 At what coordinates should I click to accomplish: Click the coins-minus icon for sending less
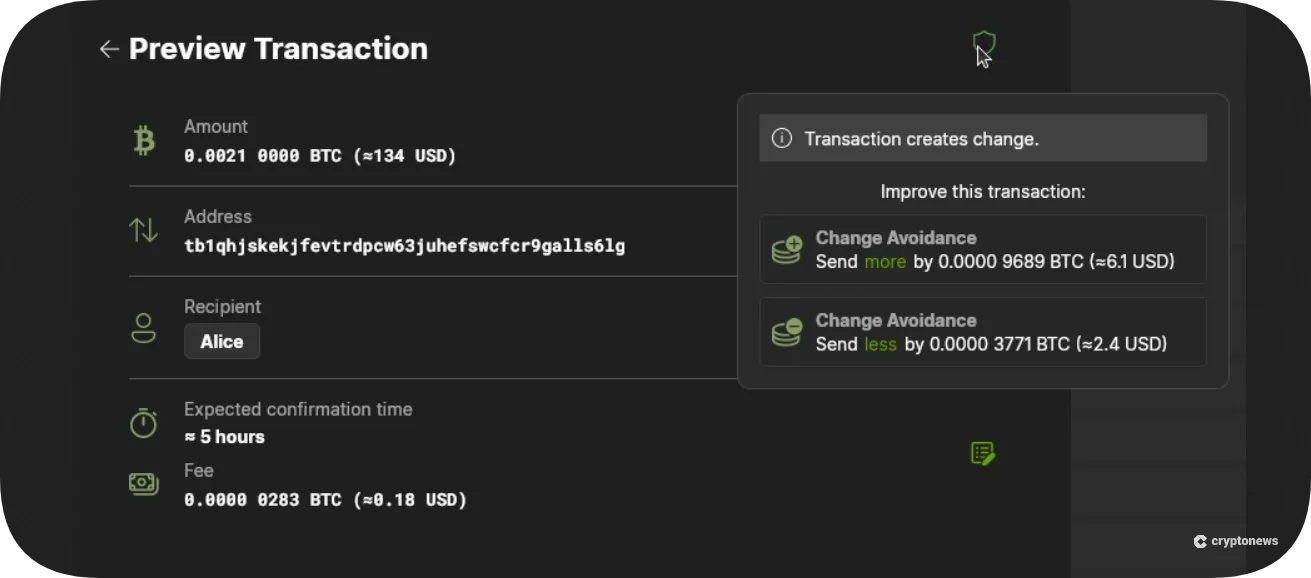[786, 332]
